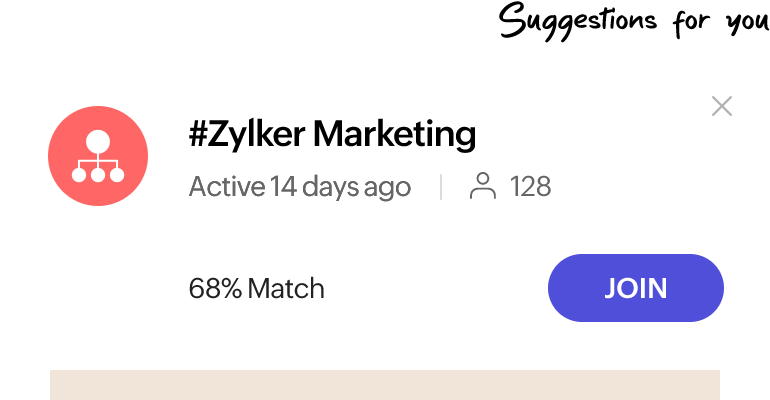The image size is (770, 400).
Task: Click the members person icon
Action: (483, 186)
